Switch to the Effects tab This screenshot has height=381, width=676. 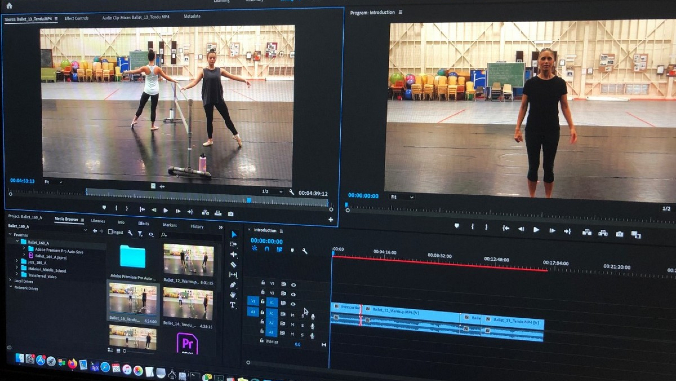pyautogui.click(x=144, y=223)
